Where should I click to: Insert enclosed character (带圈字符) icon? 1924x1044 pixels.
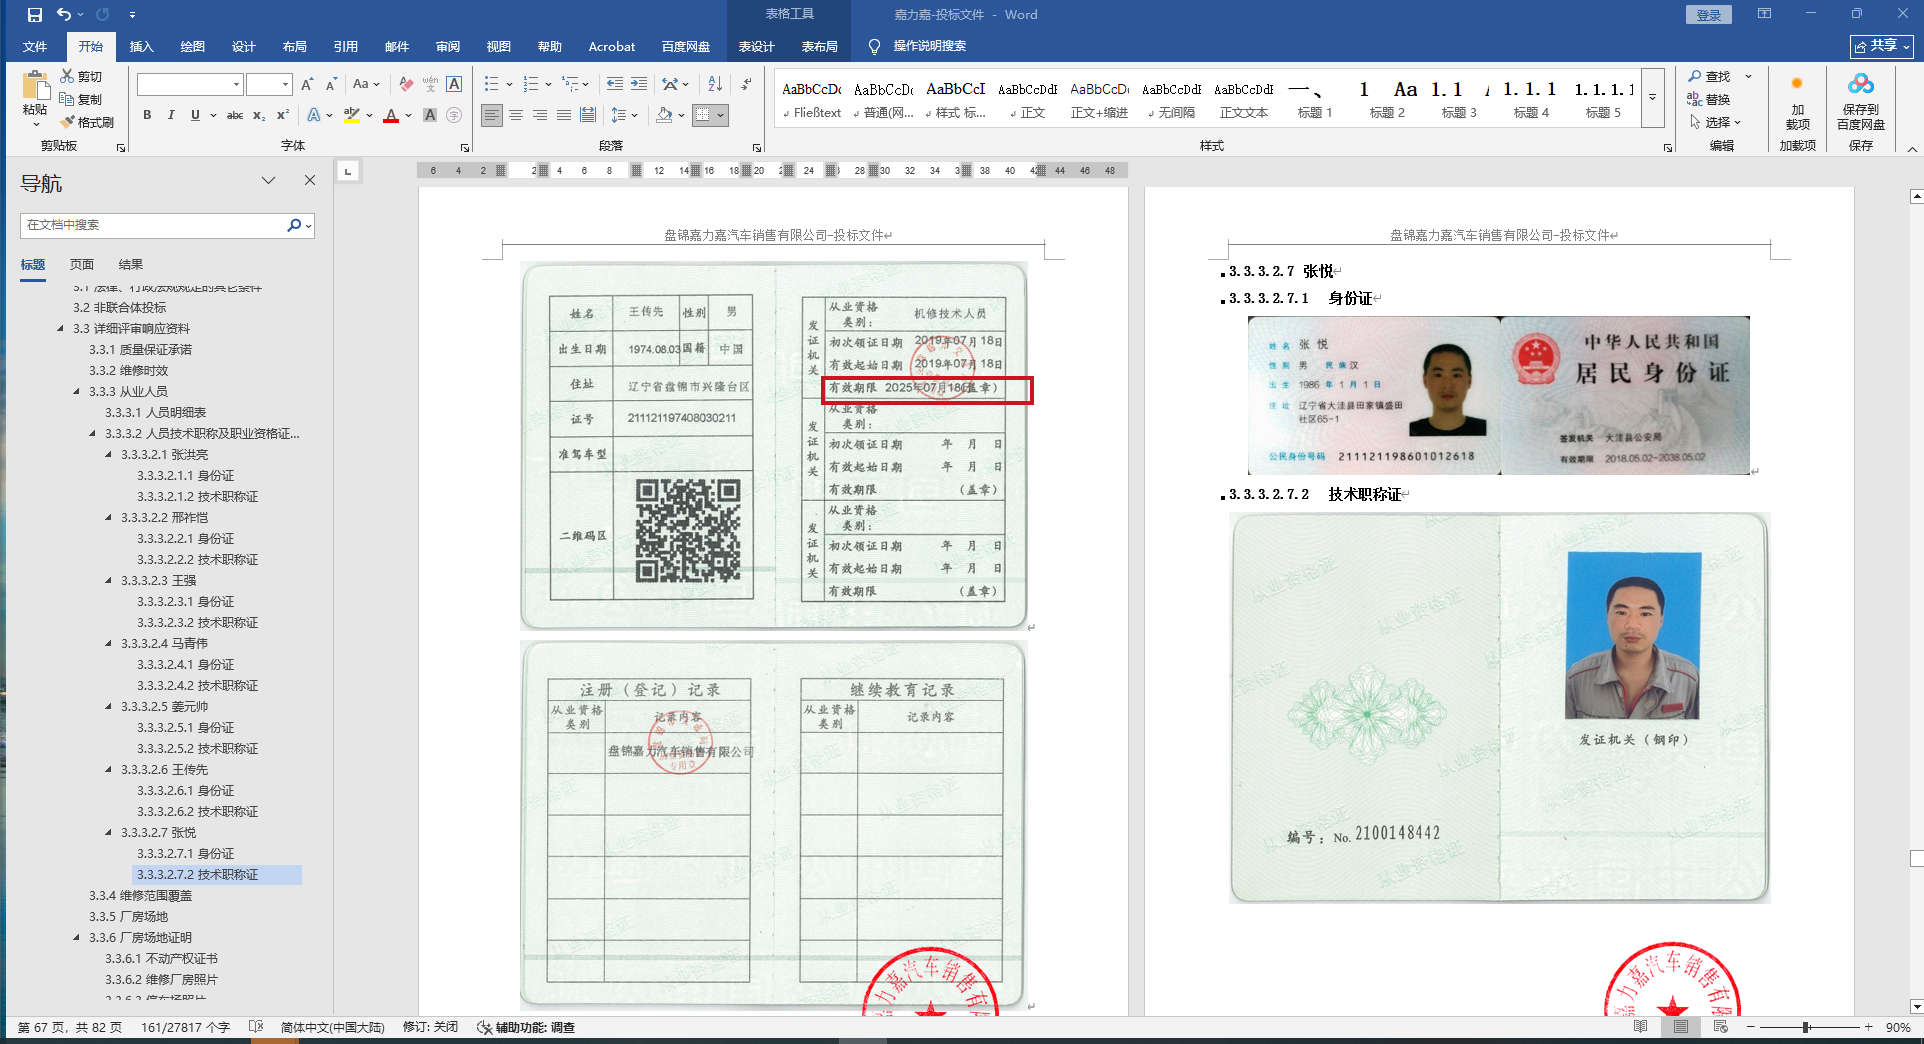click(x=454, y=115)
